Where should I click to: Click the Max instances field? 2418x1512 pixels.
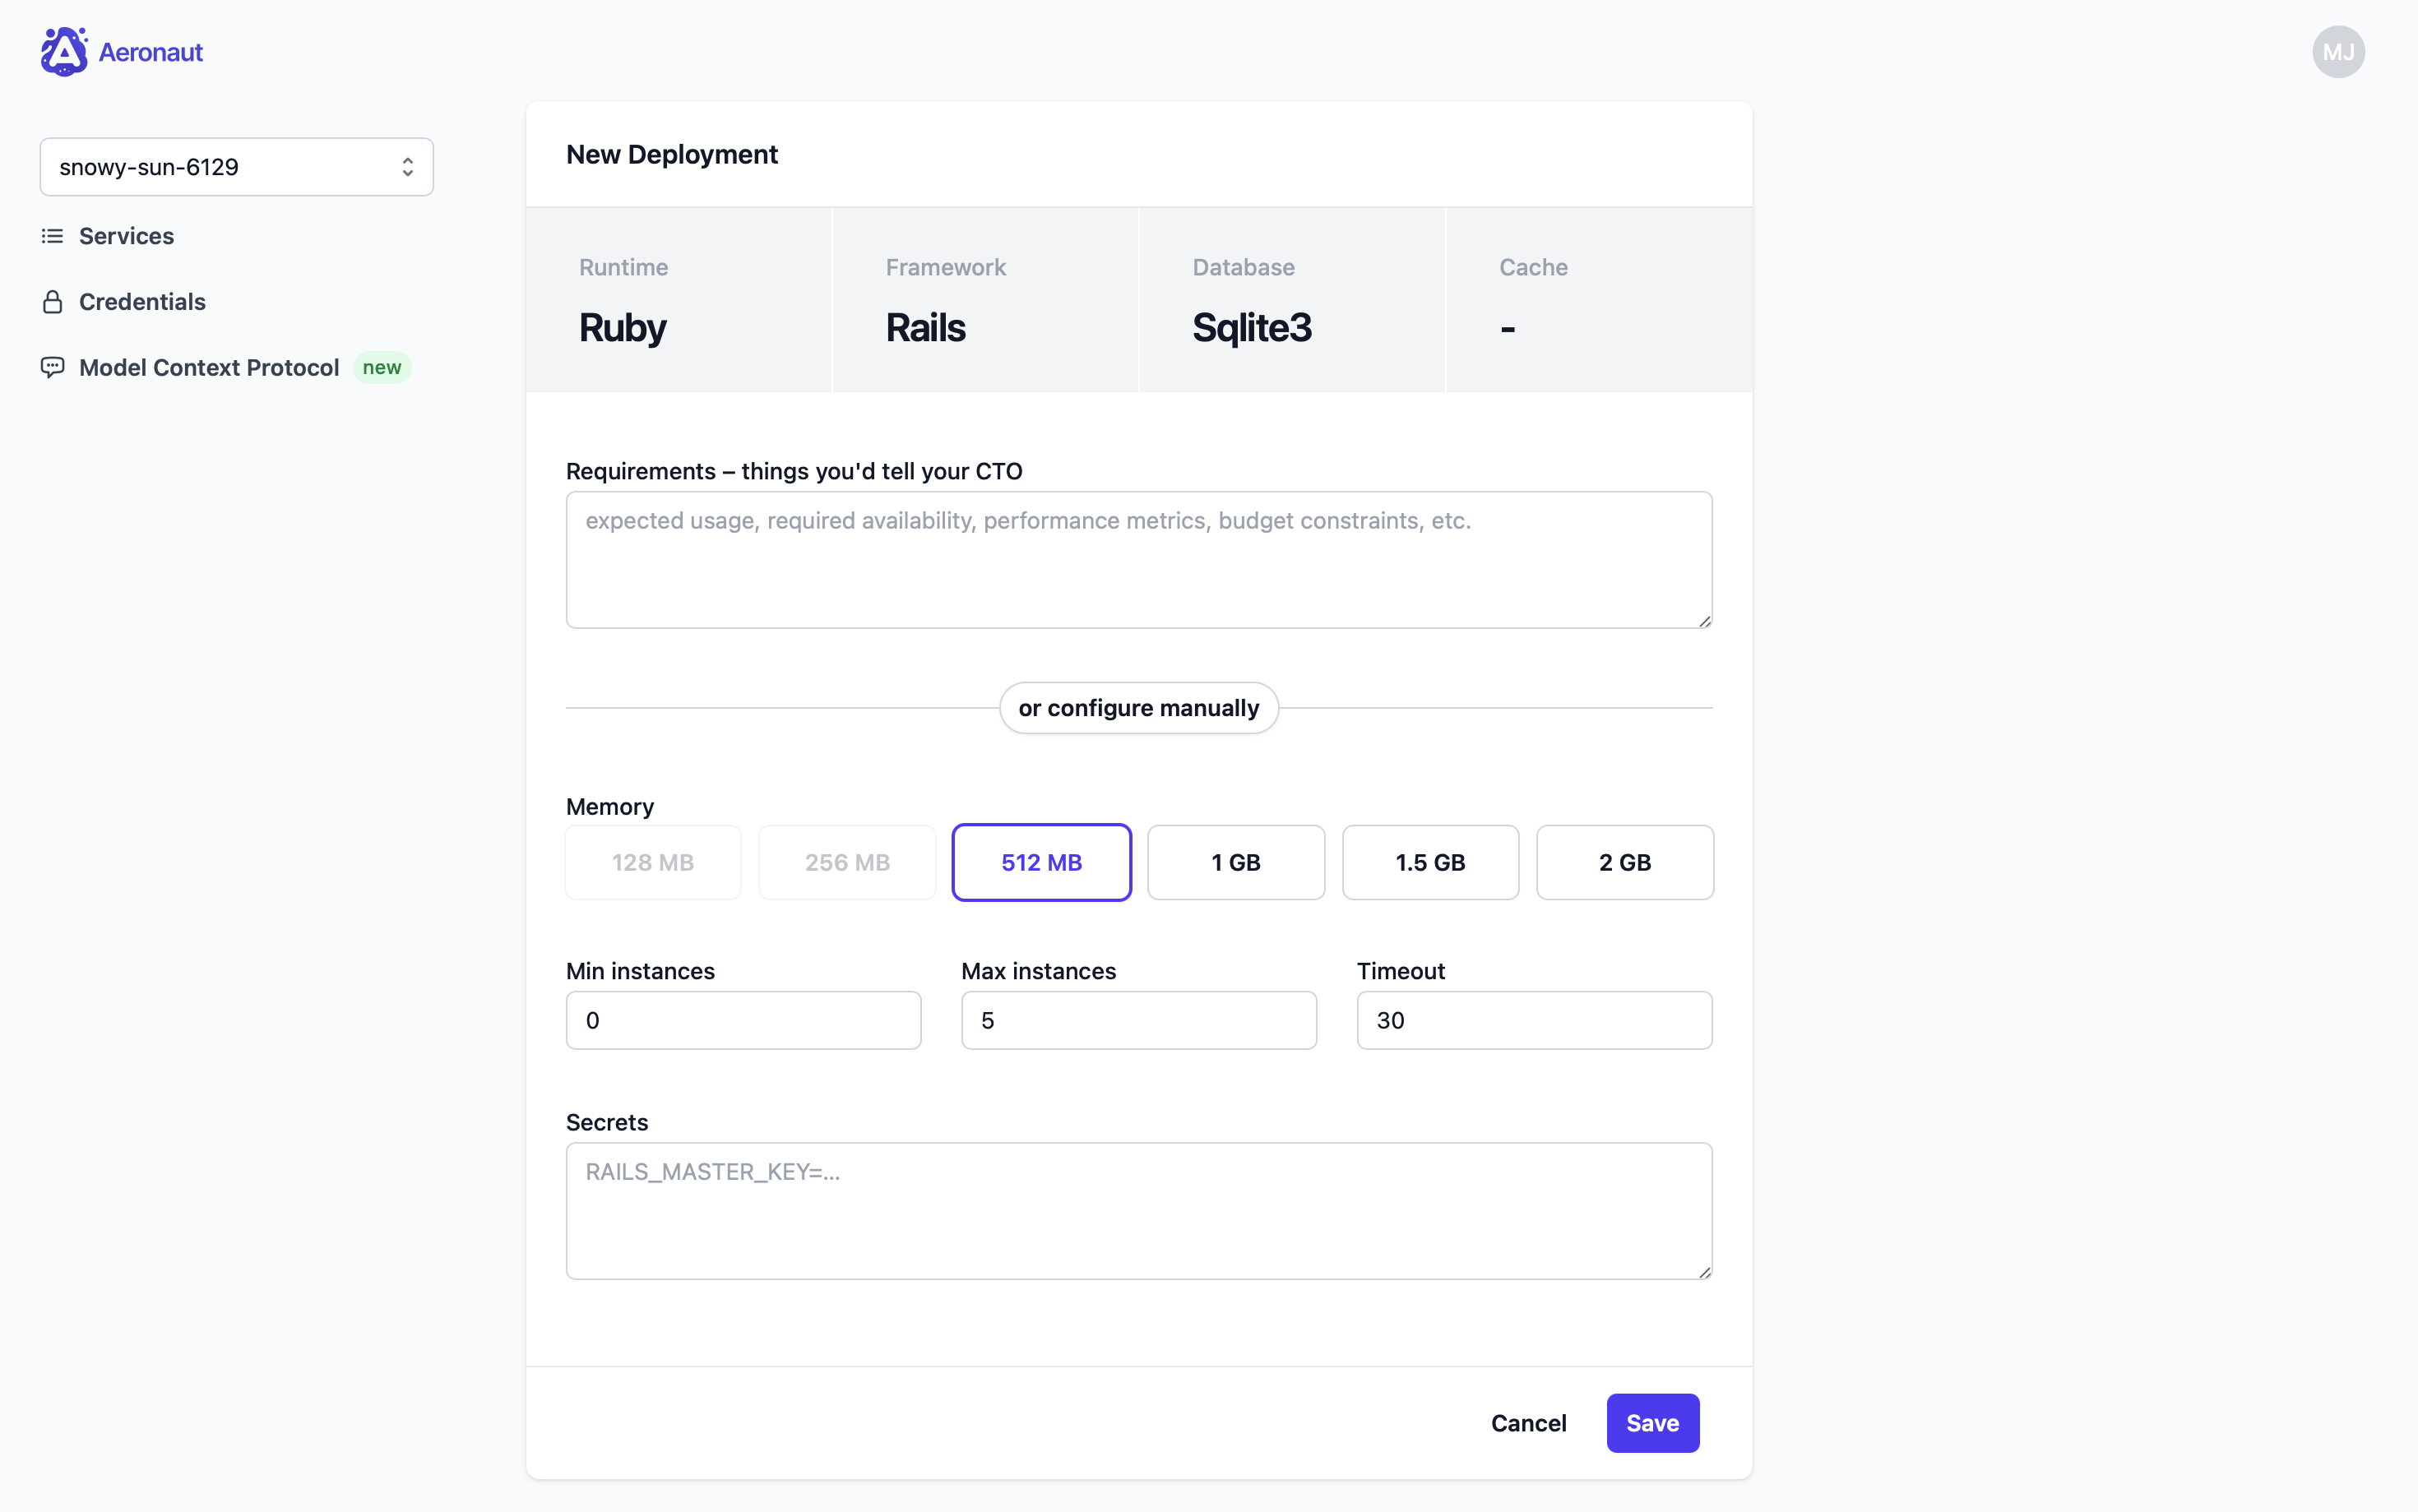[1139, 1020]
